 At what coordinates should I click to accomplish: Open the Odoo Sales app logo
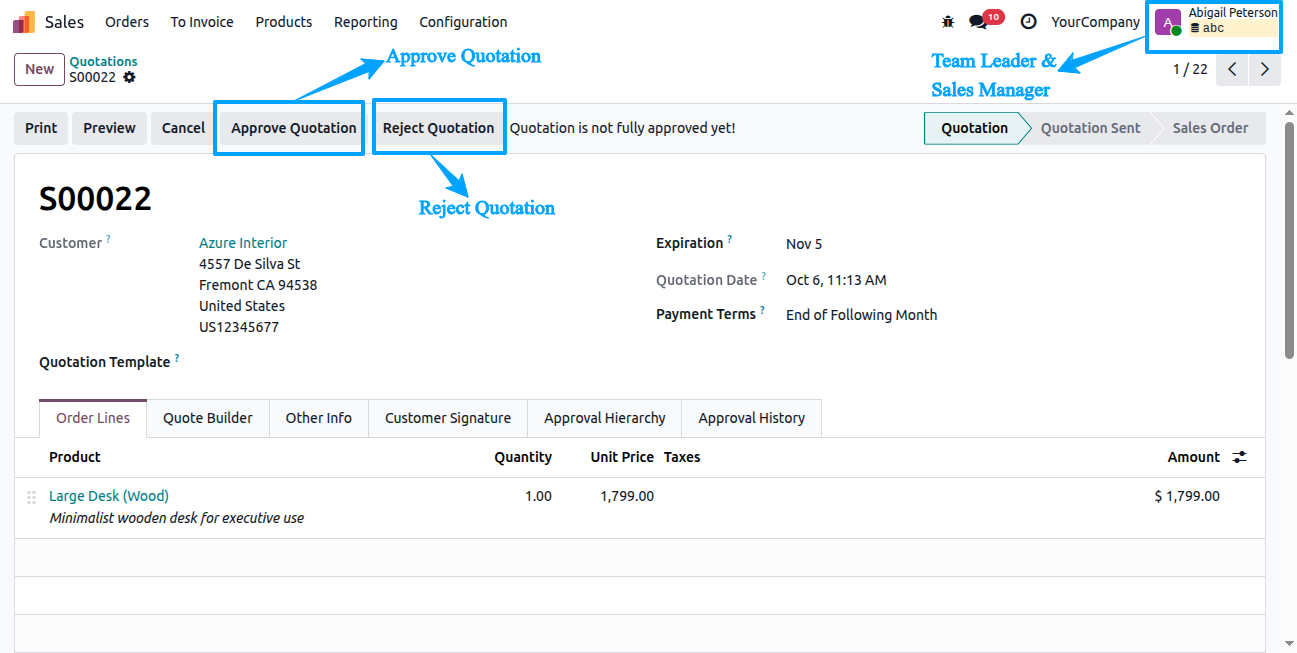point(24,22)
